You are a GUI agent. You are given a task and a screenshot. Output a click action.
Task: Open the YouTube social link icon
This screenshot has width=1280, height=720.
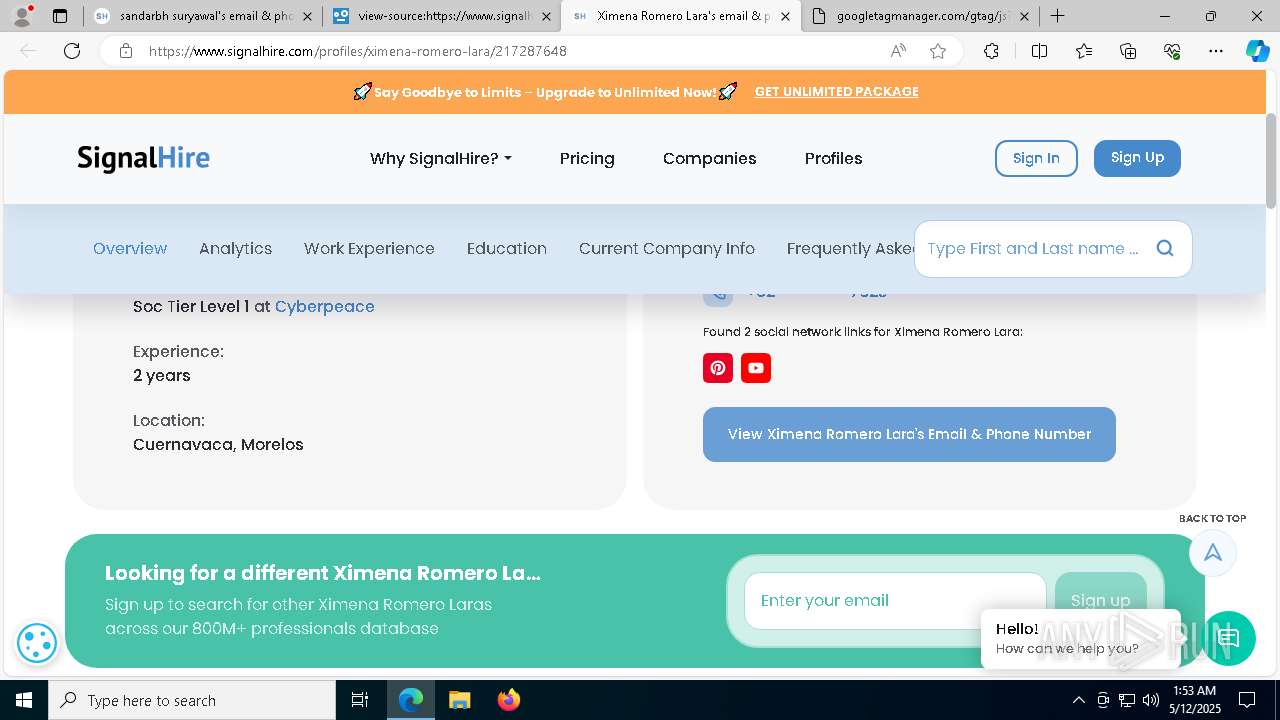[x=756, y=368]
